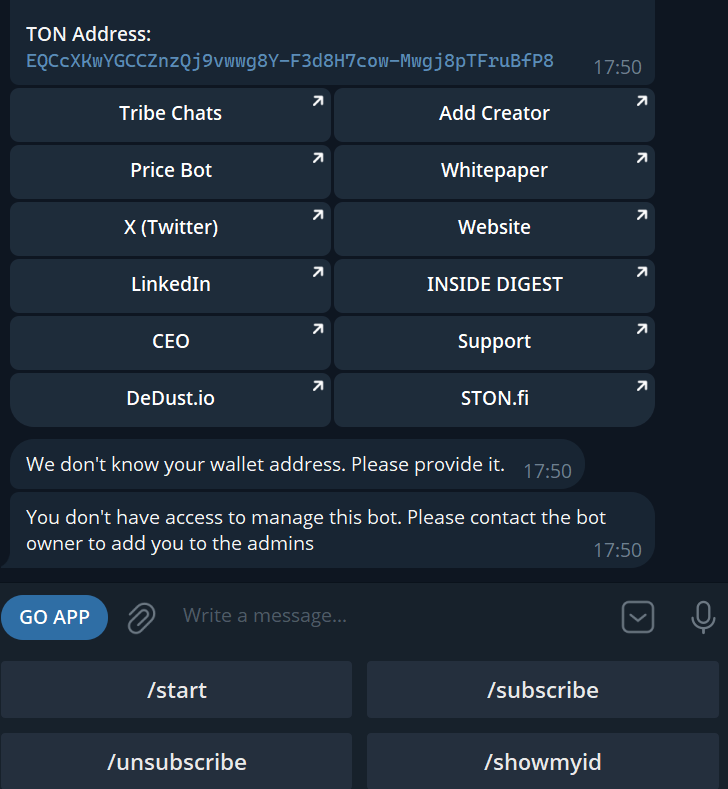The width and height of the screenshot is (728, 789).
Task: Click the paperclip attach file icon
Action: pyautogui.click(x=141, y=617)
